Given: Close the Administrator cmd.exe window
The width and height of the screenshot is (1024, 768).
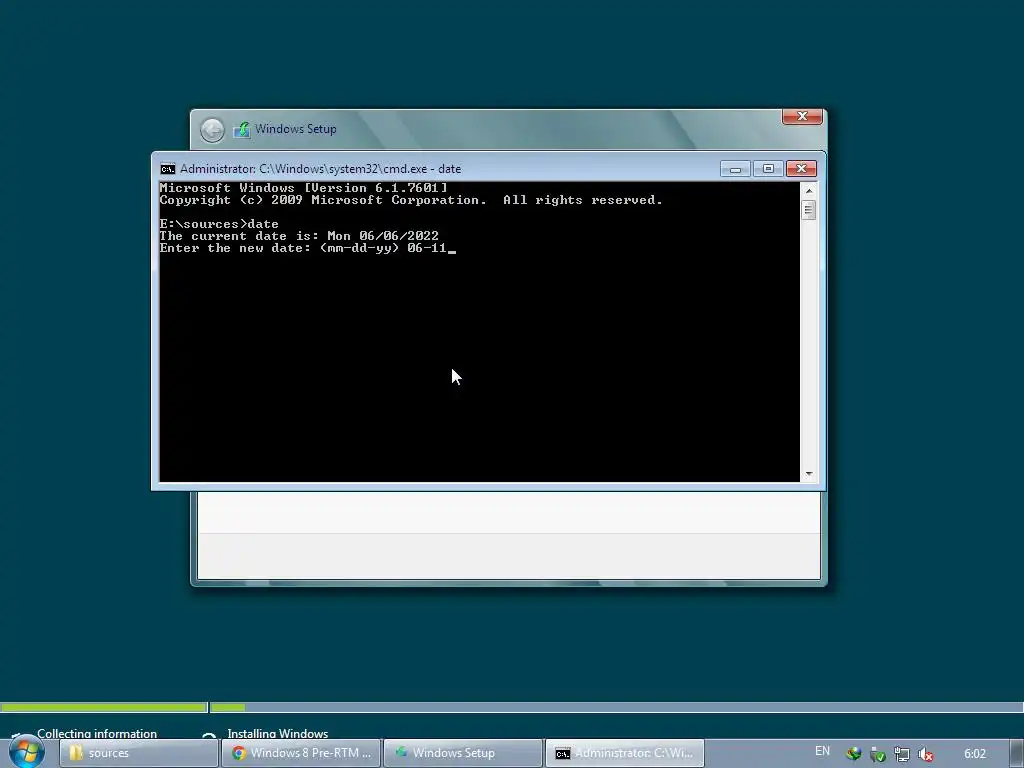Looking at the screenshot, I should click(x=801, y=169).
